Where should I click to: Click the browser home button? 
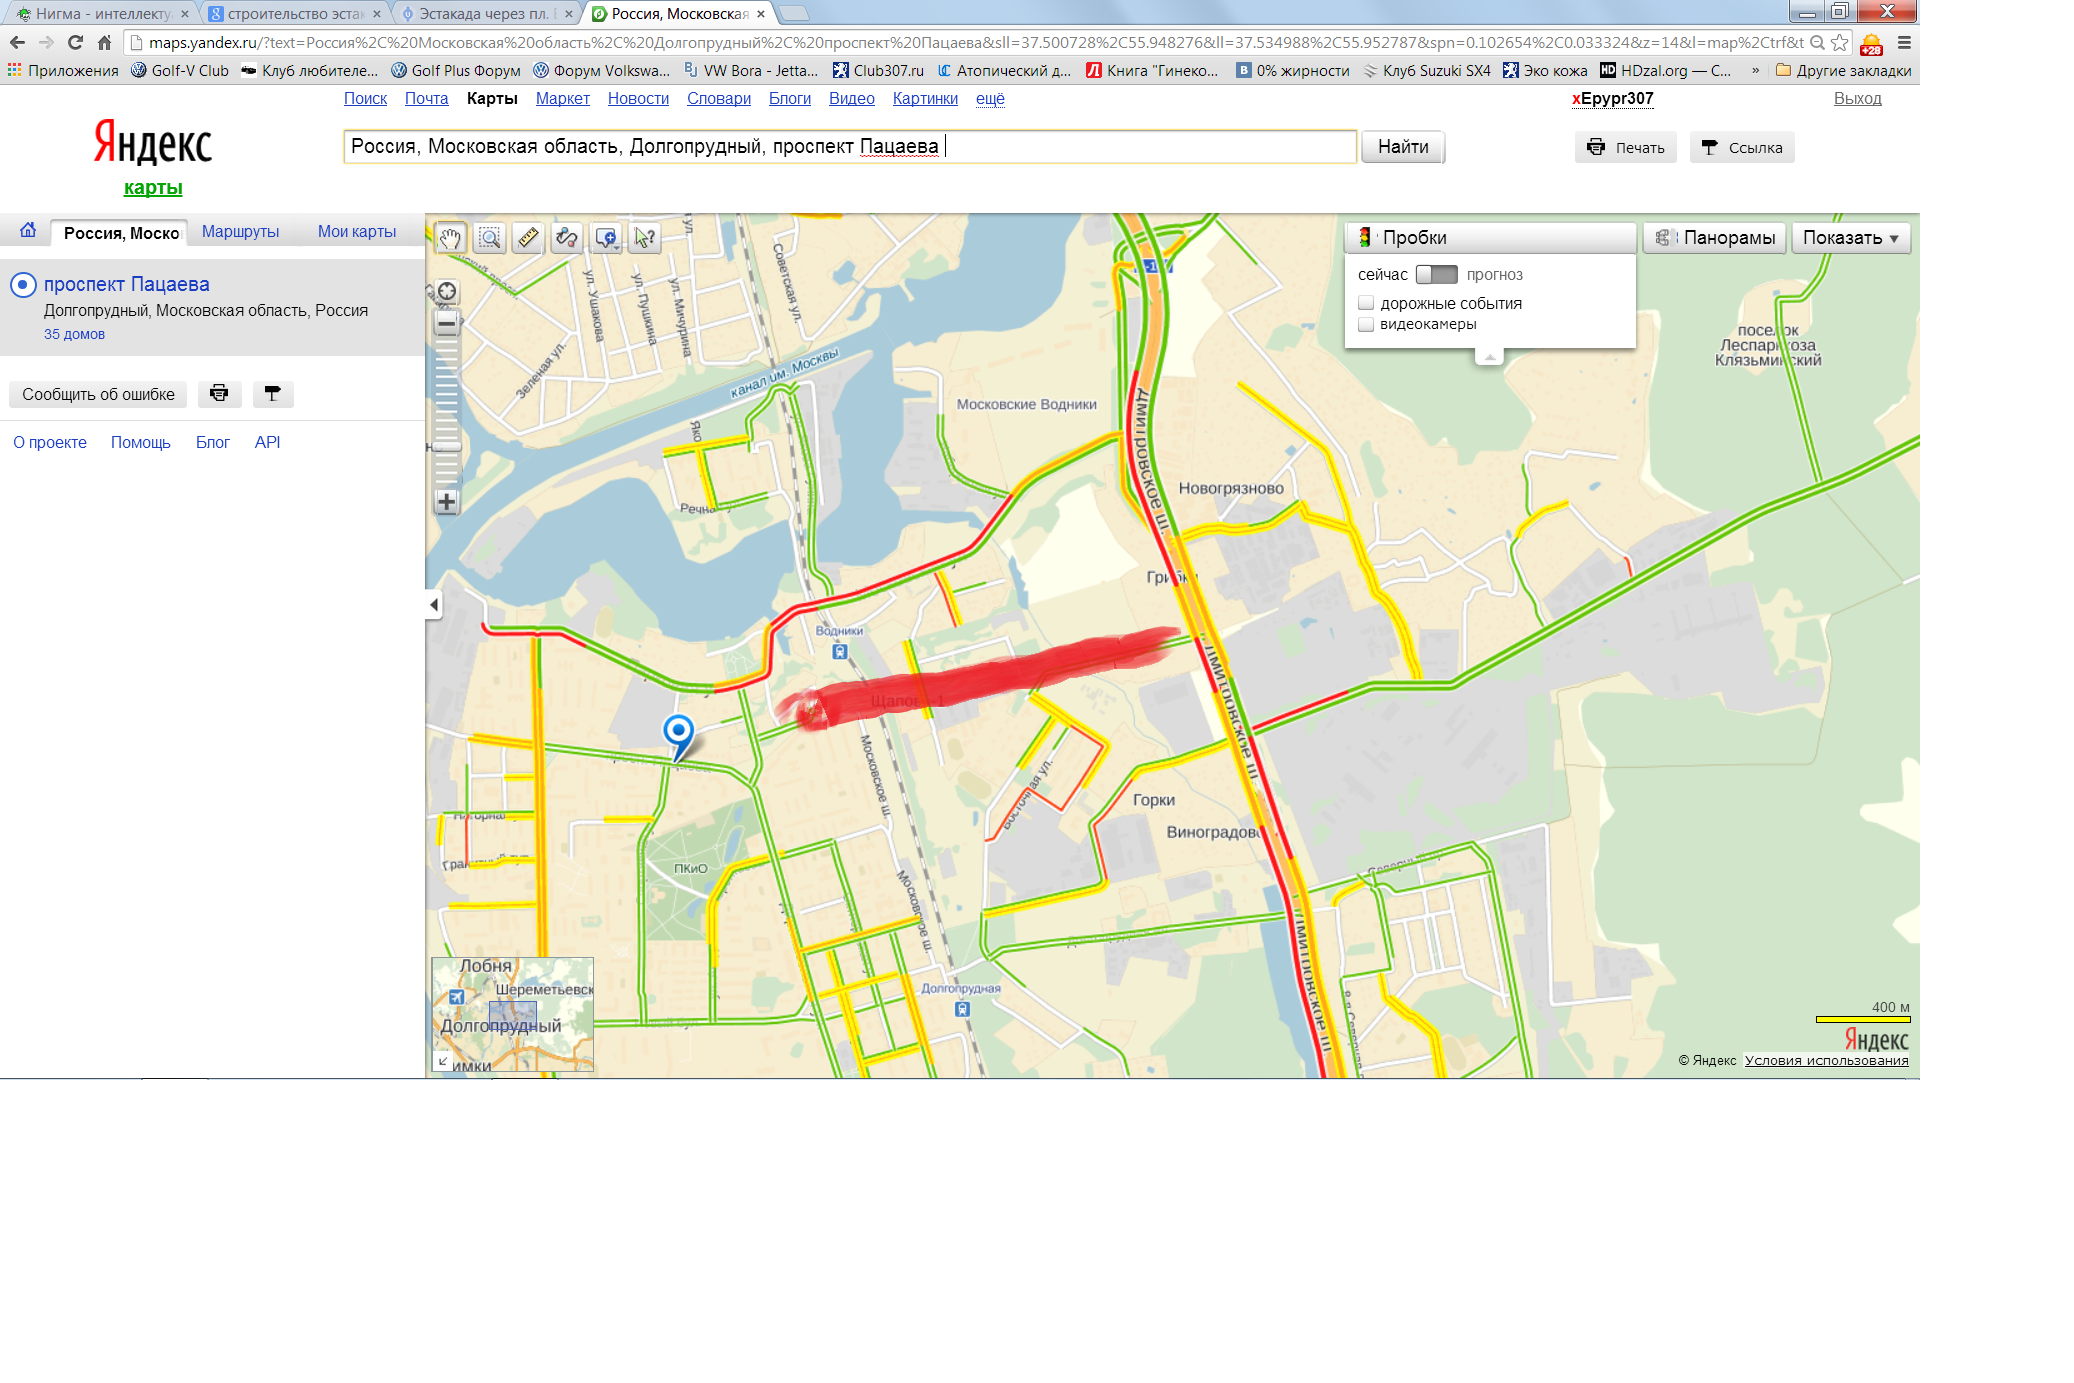click(x=104, y=43)
